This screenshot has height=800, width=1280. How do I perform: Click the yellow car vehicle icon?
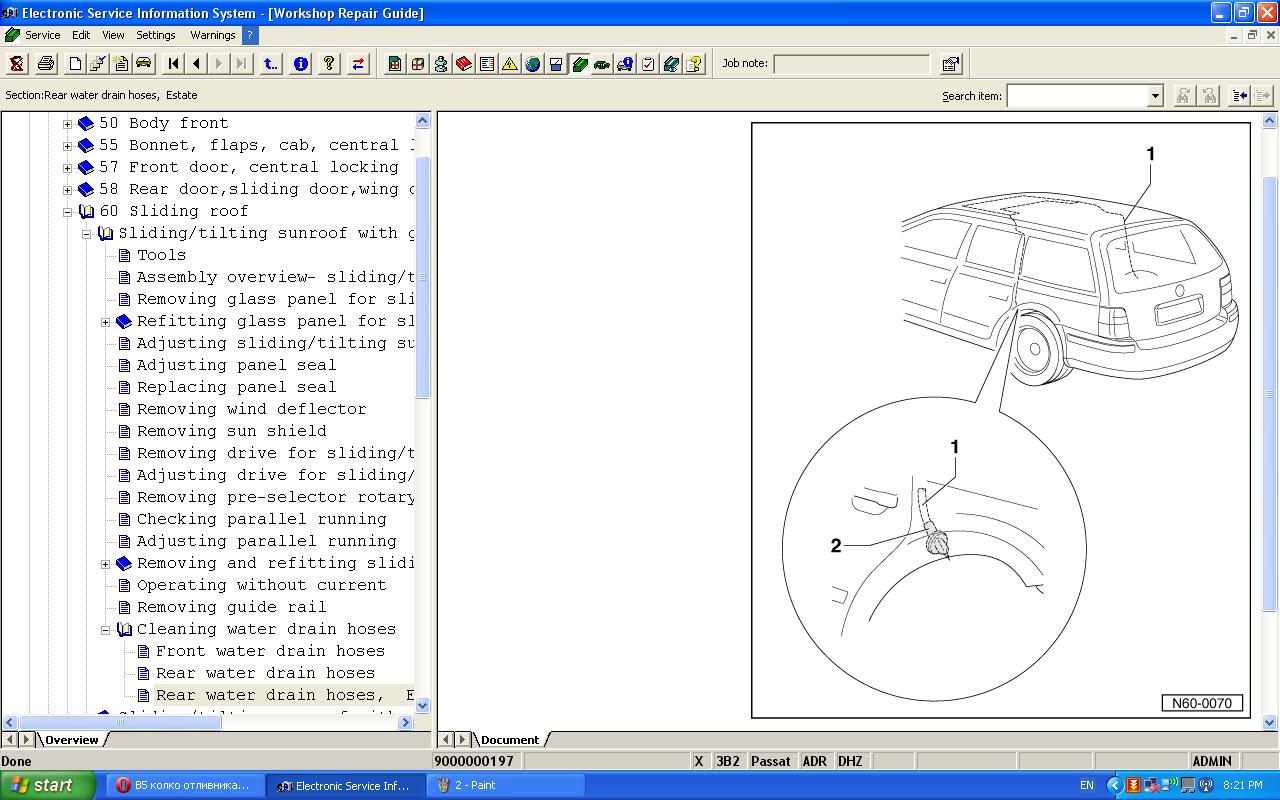pyautogui.click(x=144, y=64)
